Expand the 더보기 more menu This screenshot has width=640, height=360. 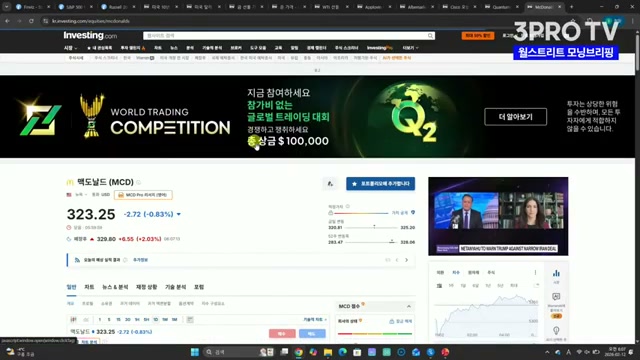pos(410,48)
